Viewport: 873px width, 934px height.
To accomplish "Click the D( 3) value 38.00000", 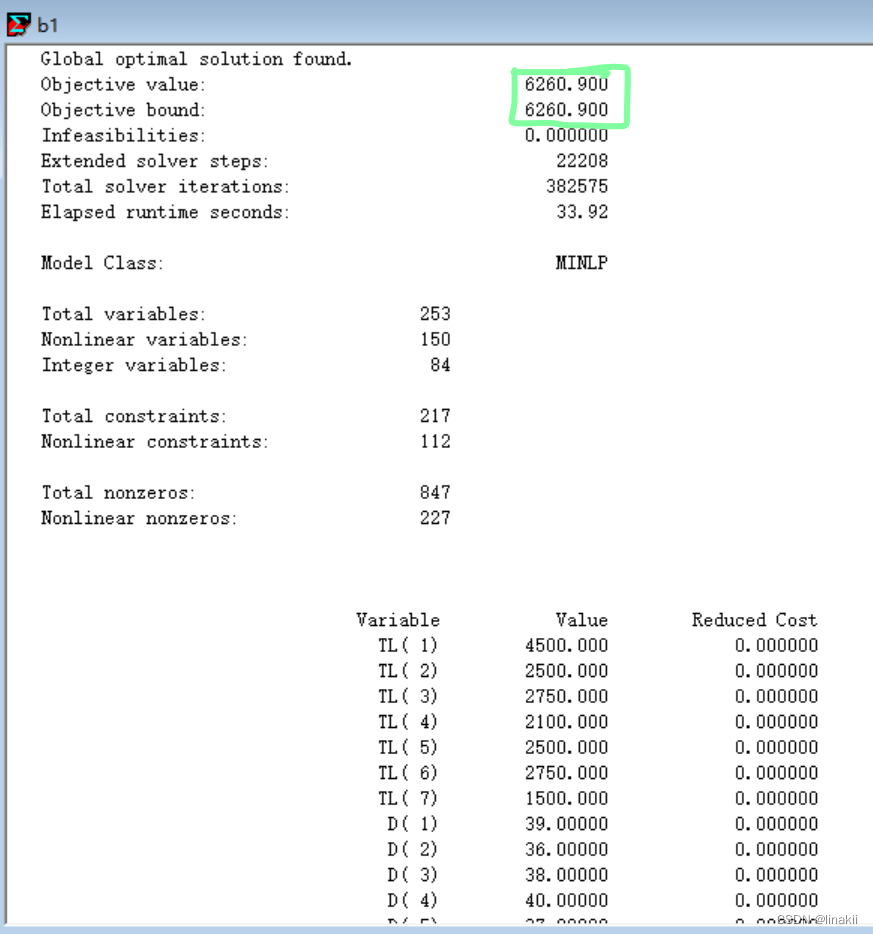I will 566,875.
